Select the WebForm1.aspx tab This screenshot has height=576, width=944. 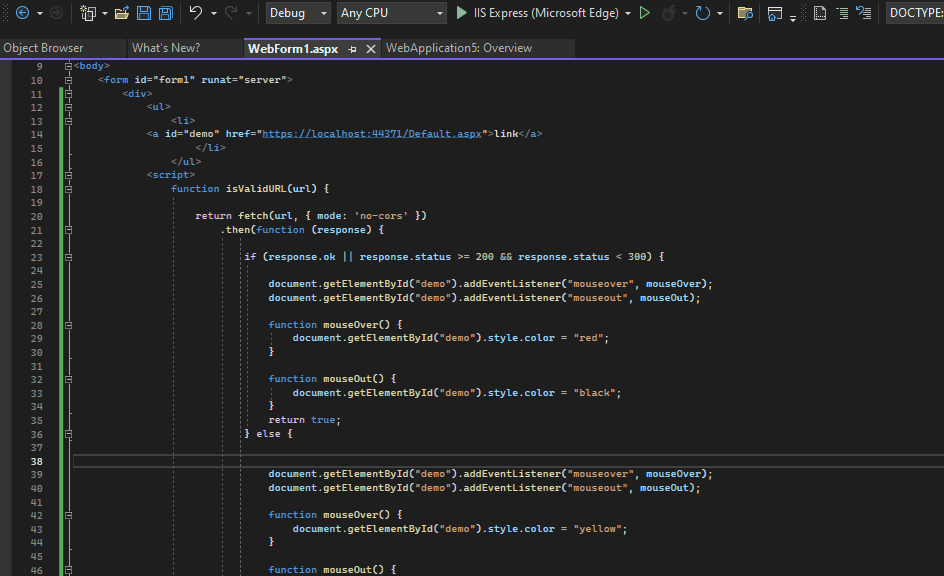pyautogui.click(x=293, y=49)
